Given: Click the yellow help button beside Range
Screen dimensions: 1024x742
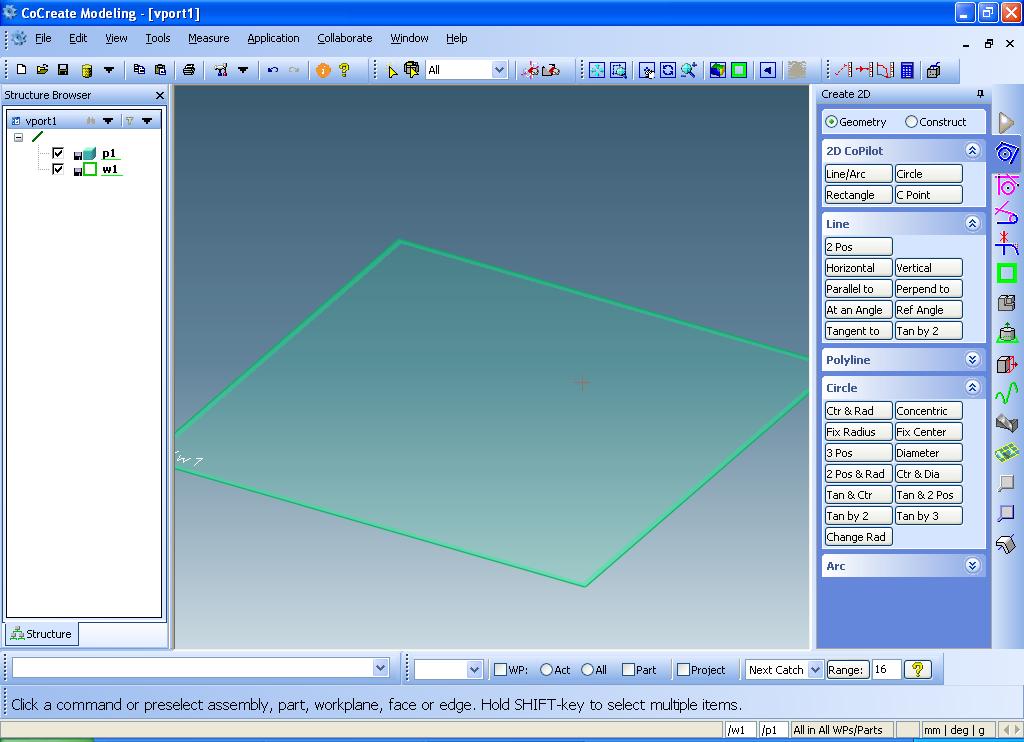Looking at the screenshot, I should coord(918,669).
